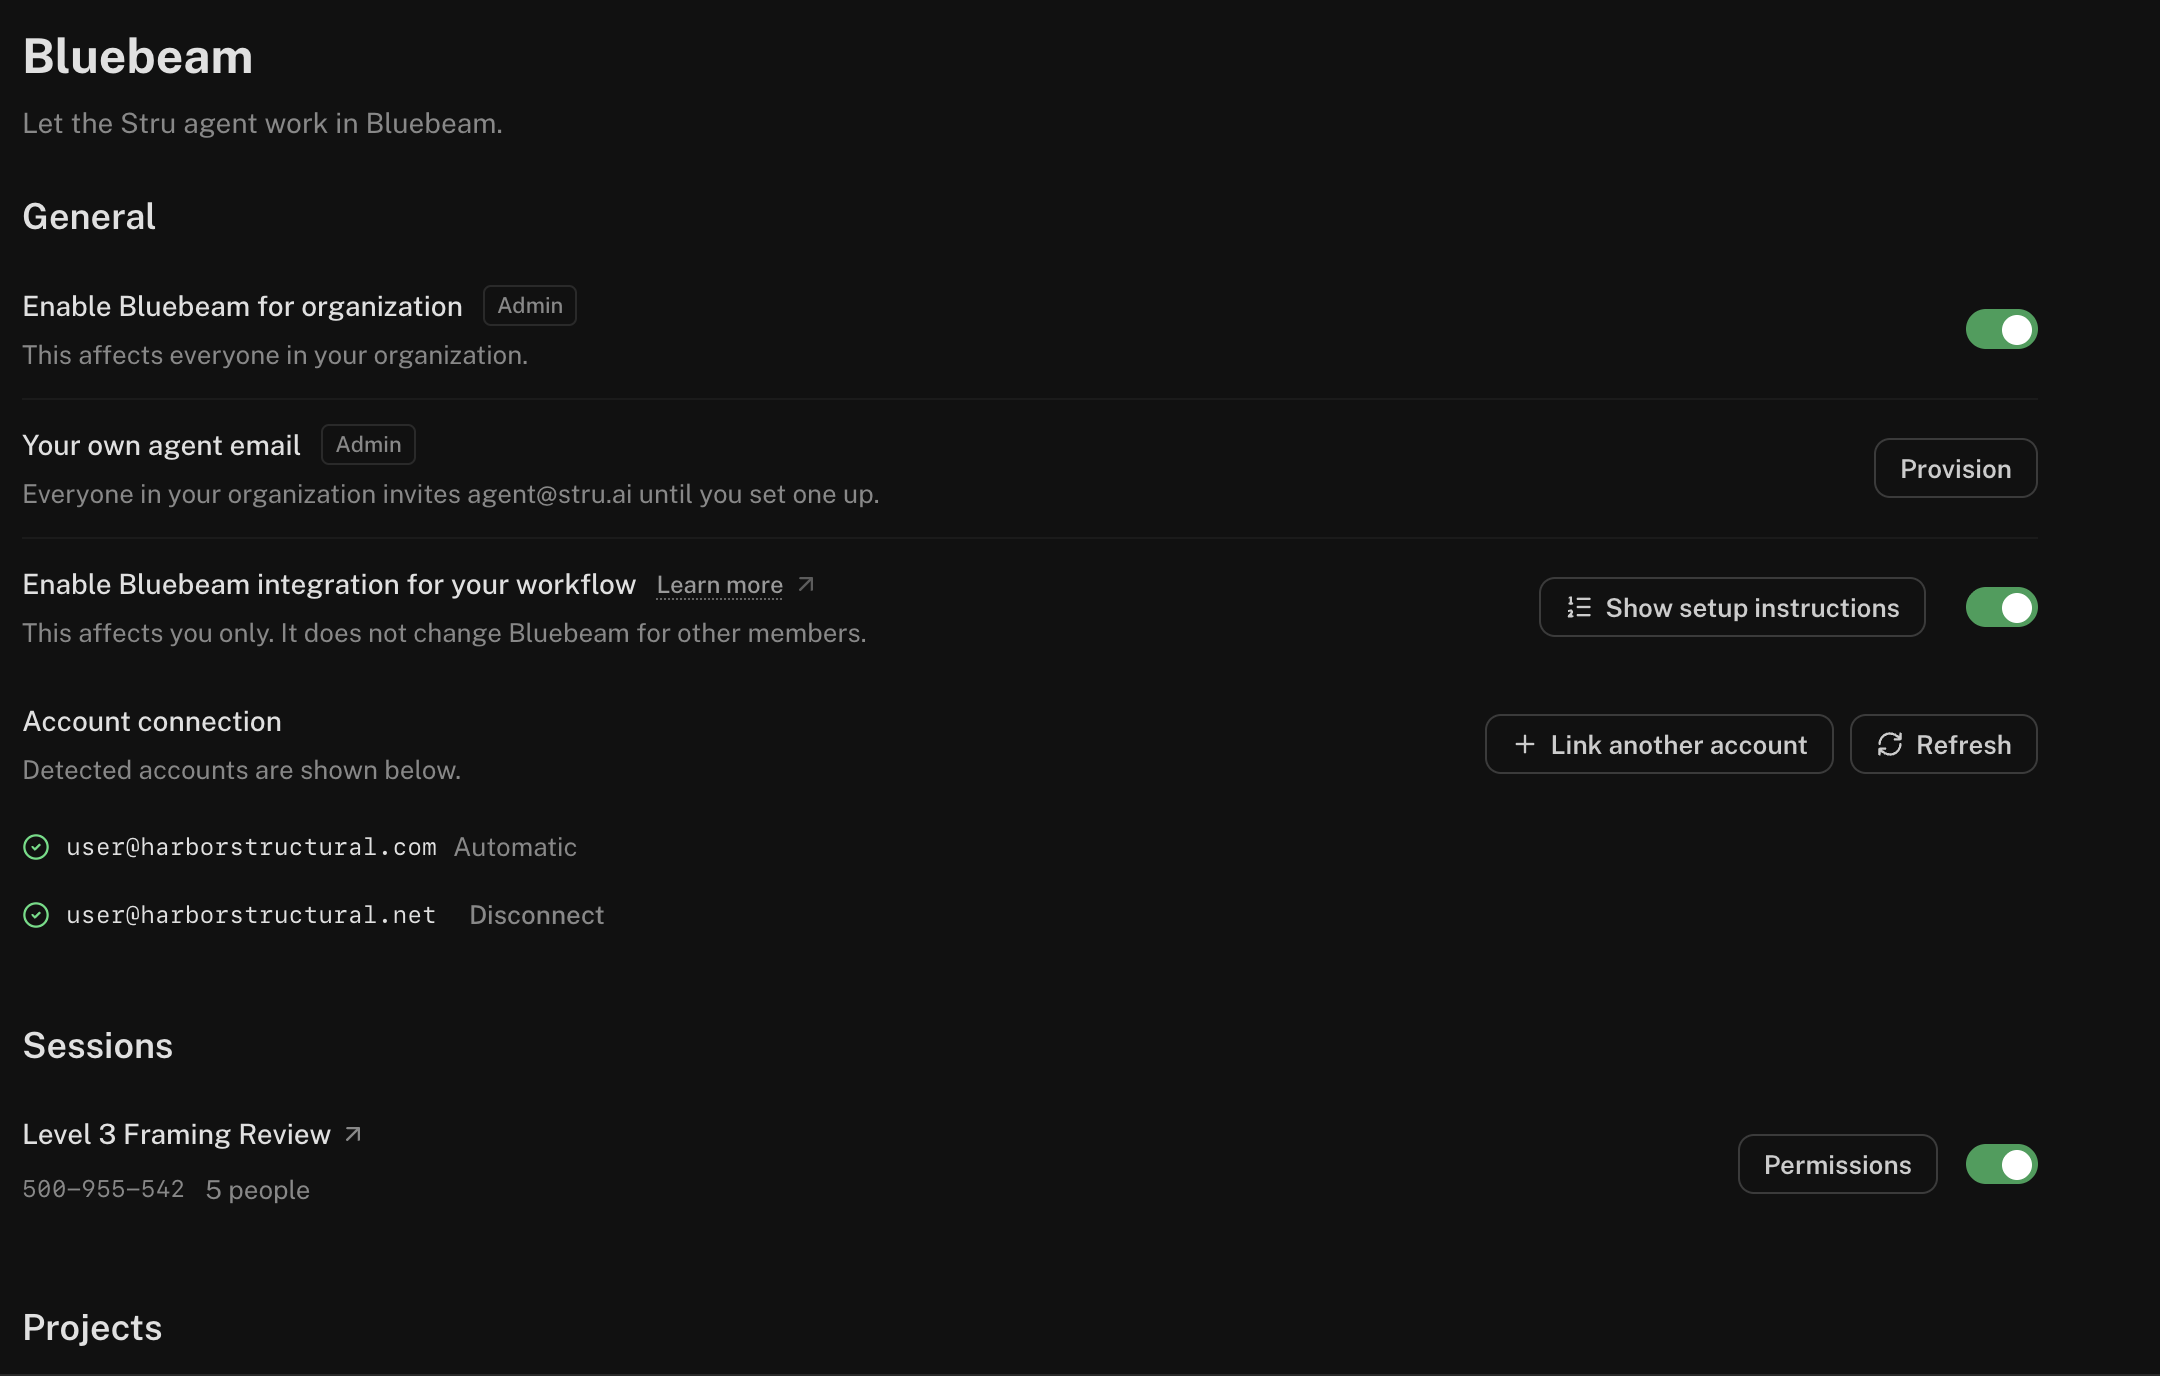The image size is (2160, 1376).
Task: Click external arrow icon beside Learn more
Action: pos(806,584)
